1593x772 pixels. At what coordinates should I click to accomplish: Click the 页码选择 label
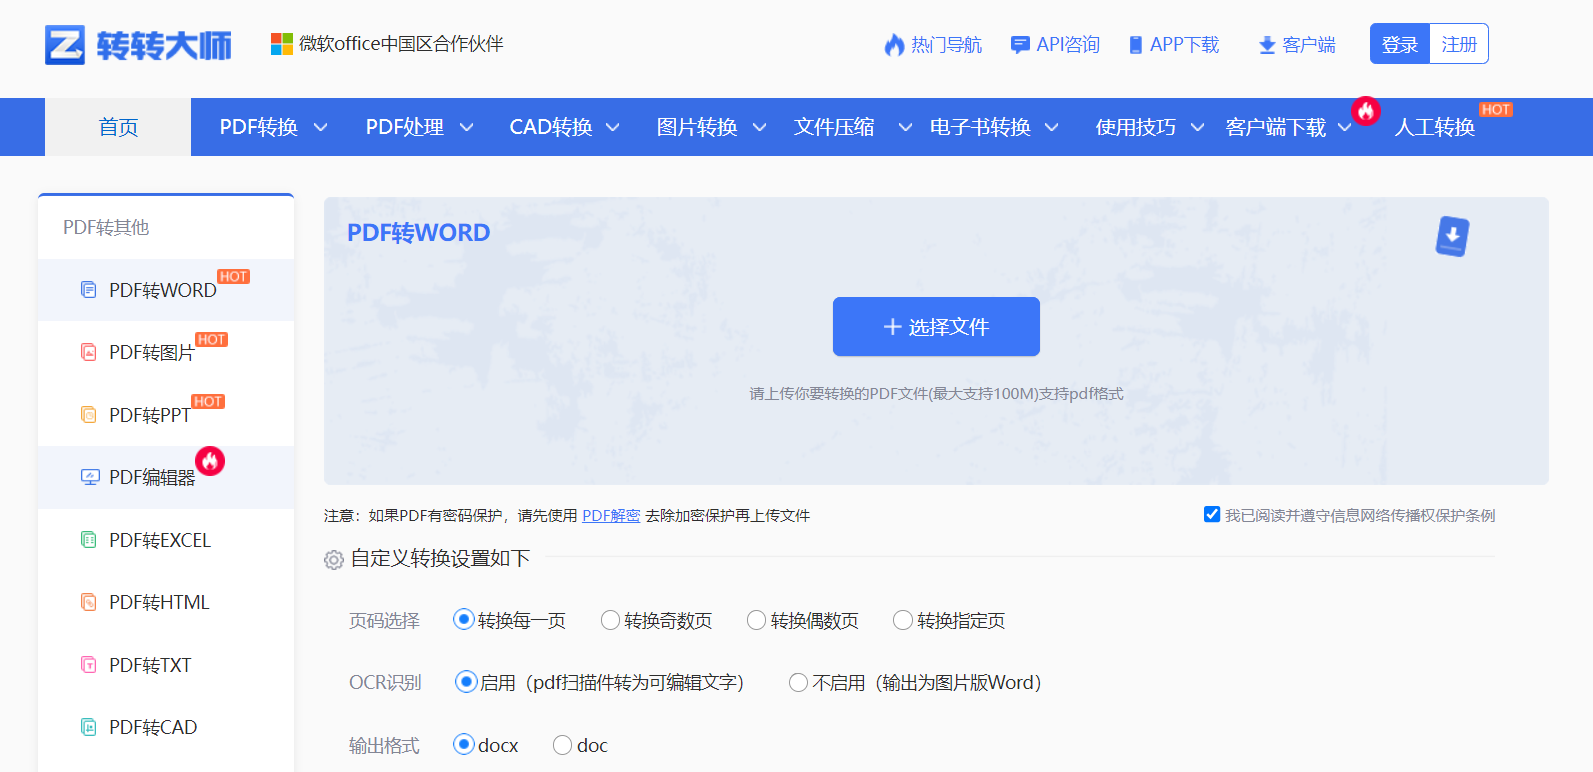384,621
